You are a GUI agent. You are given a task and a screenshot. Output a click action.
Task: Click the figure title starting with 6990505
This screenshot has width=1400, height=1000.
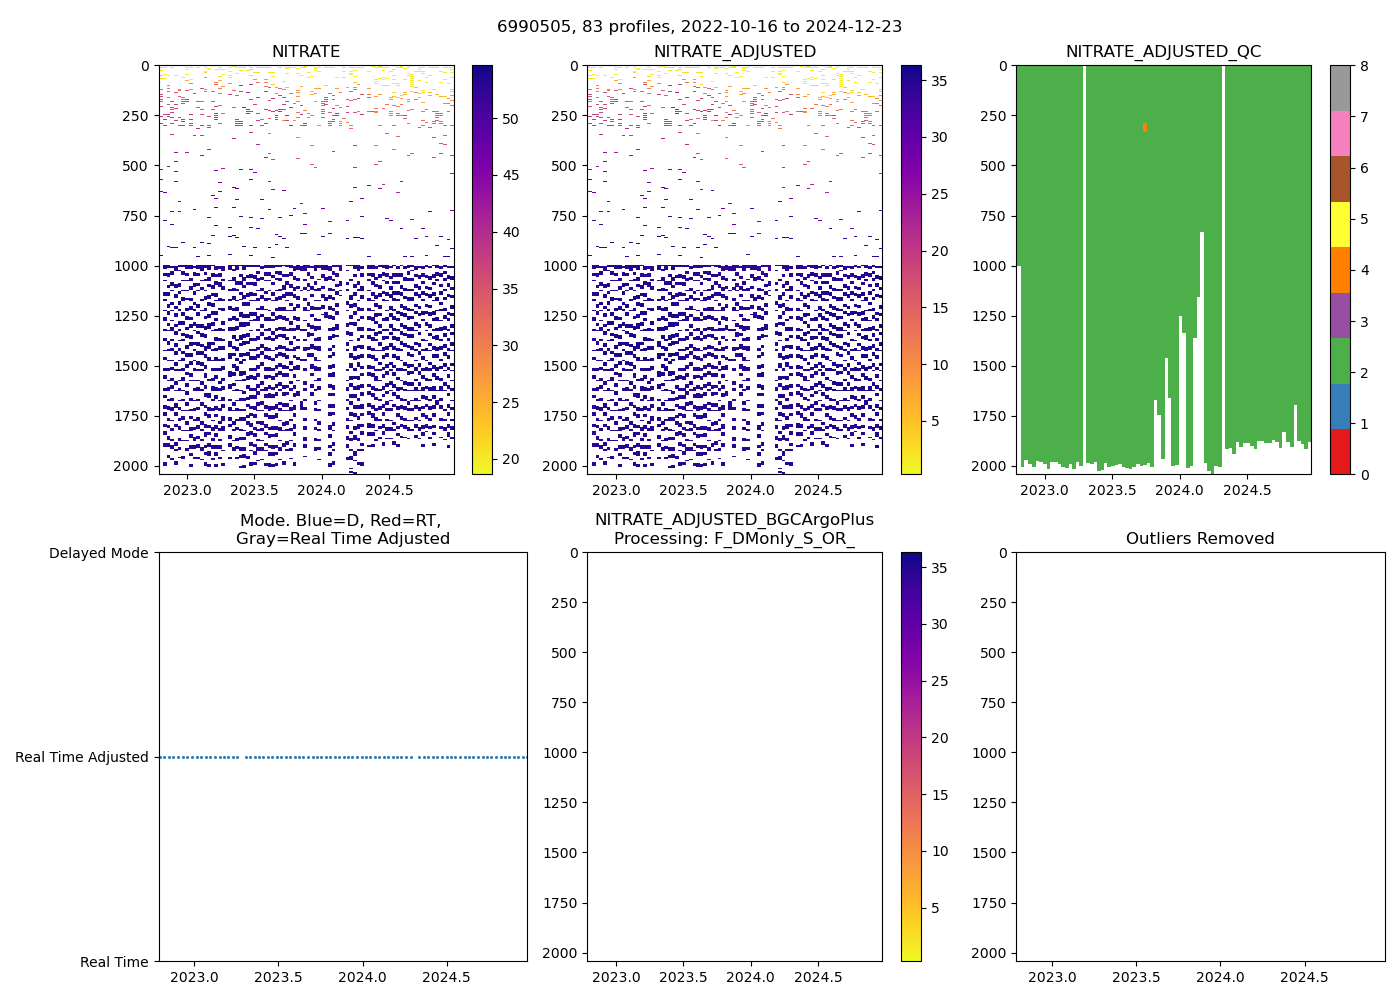[x=699, y=27]
